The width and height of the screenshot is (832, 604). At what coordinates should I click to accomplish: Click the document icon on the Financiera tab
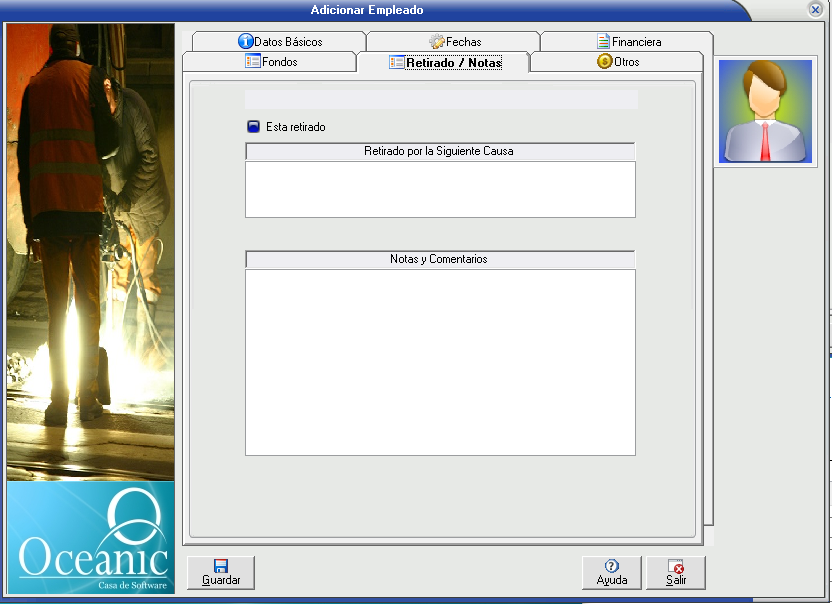[x=604, y=42]
